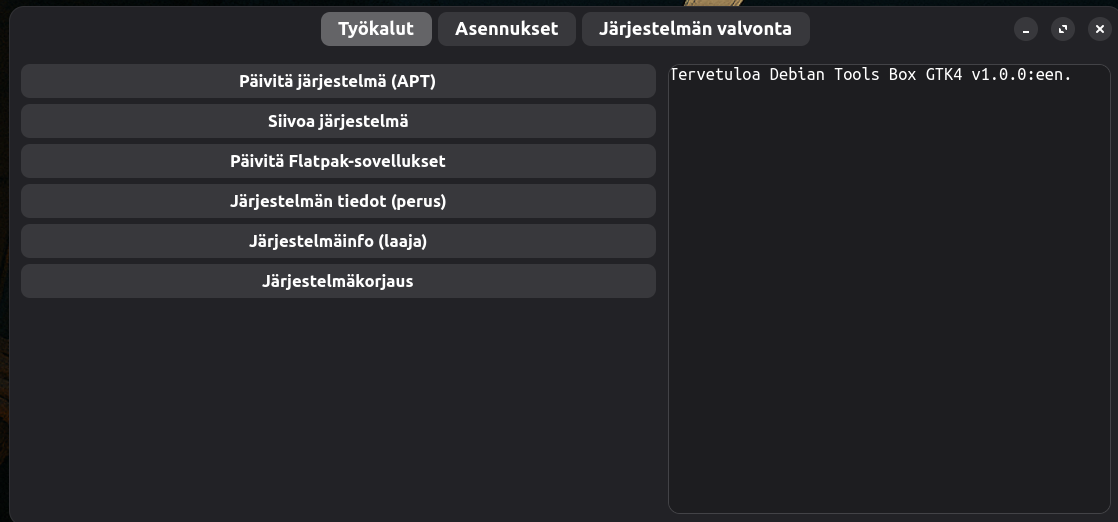Click blank panel area below Järjestelmäkorjaus
This screenshot has height=522, width=1118.
tap(338, 400)
